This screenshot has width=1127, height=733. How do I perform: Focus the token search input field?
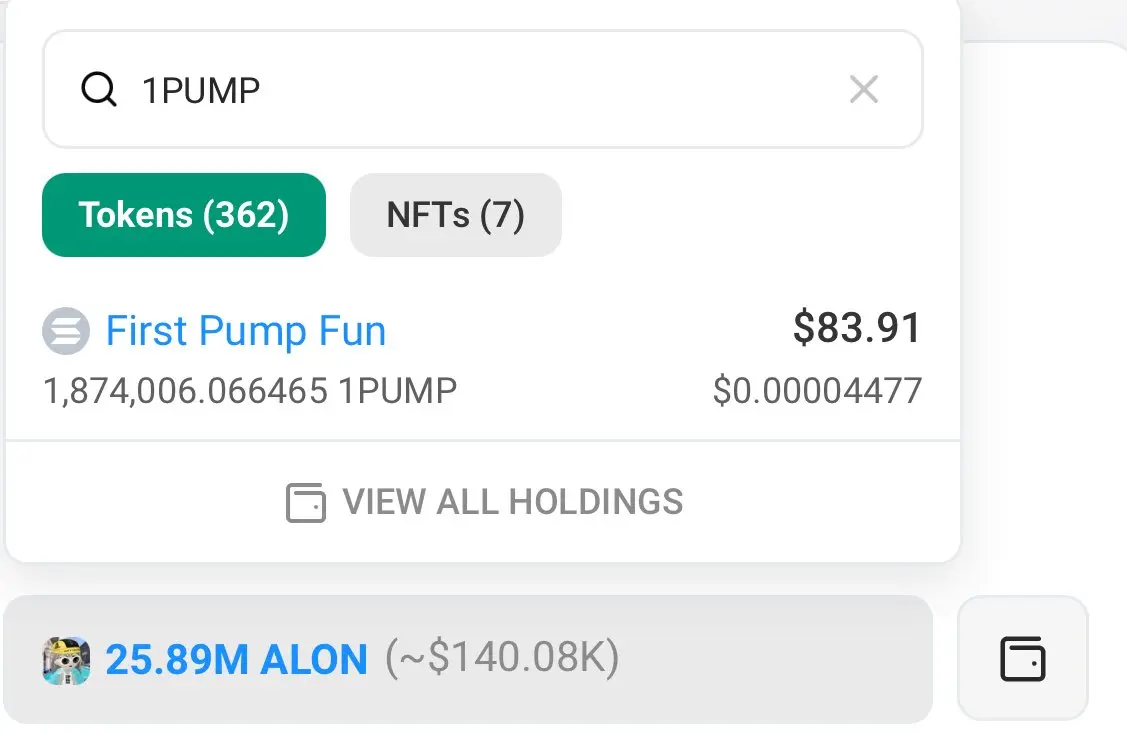(x=480, y=90)
